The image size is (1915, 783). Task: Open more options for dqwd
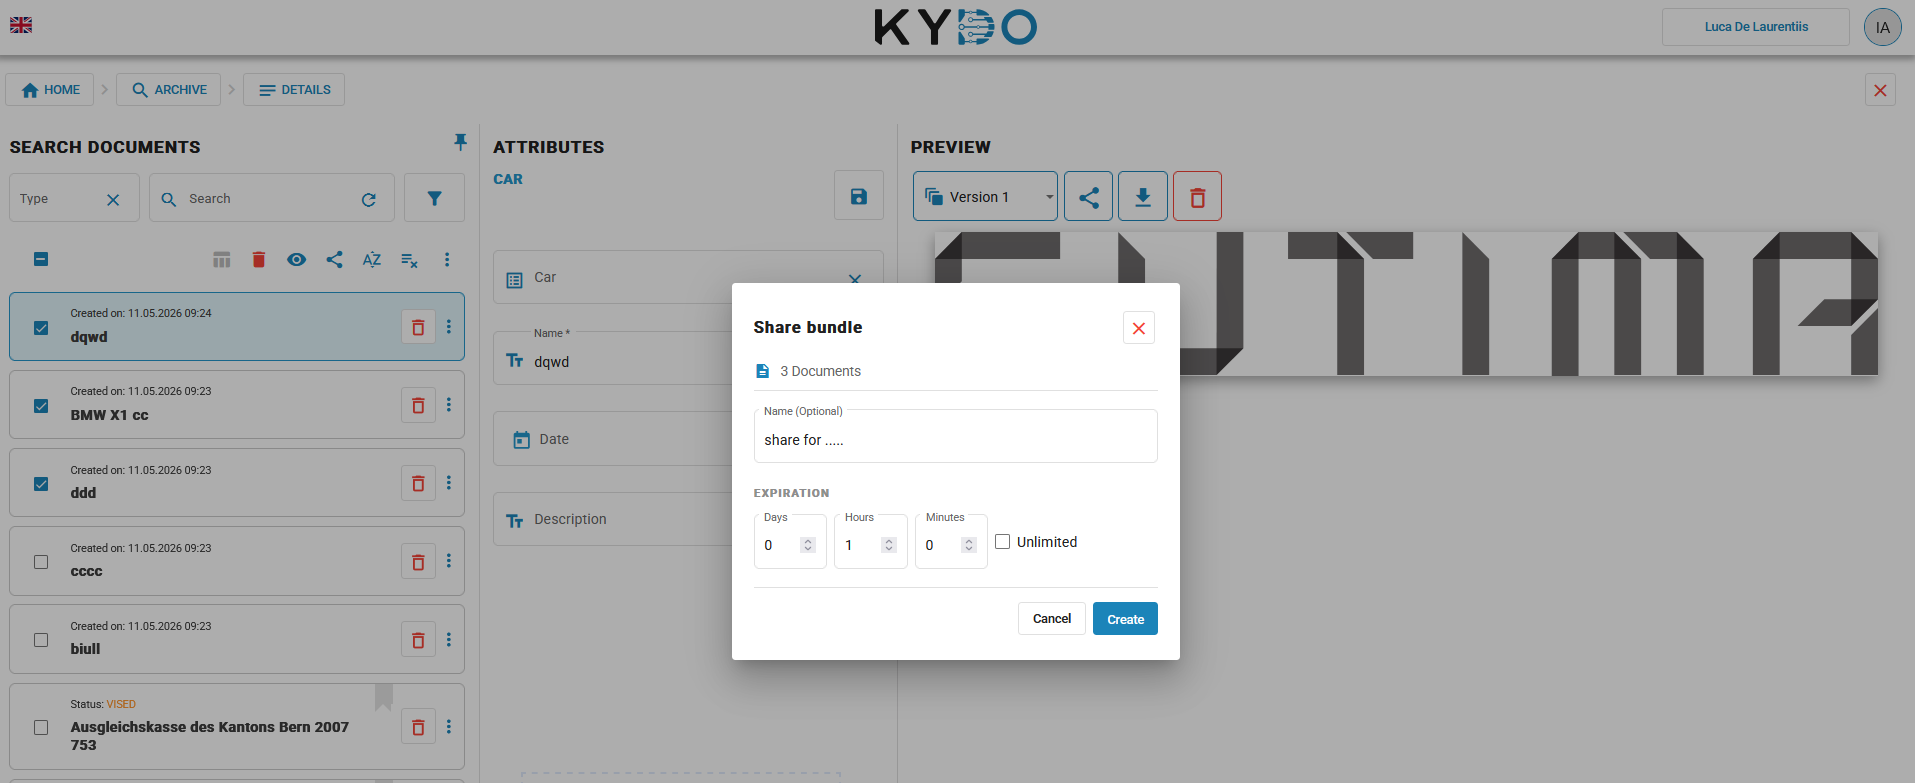449,327
